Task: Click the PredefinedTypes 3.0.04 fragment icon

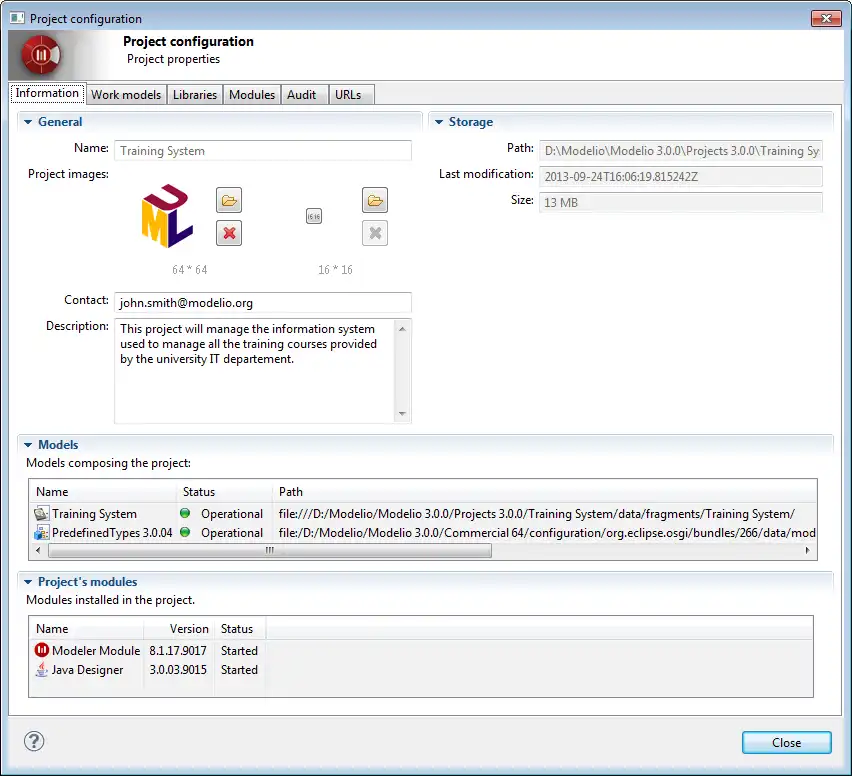Action: pos(41,533)
